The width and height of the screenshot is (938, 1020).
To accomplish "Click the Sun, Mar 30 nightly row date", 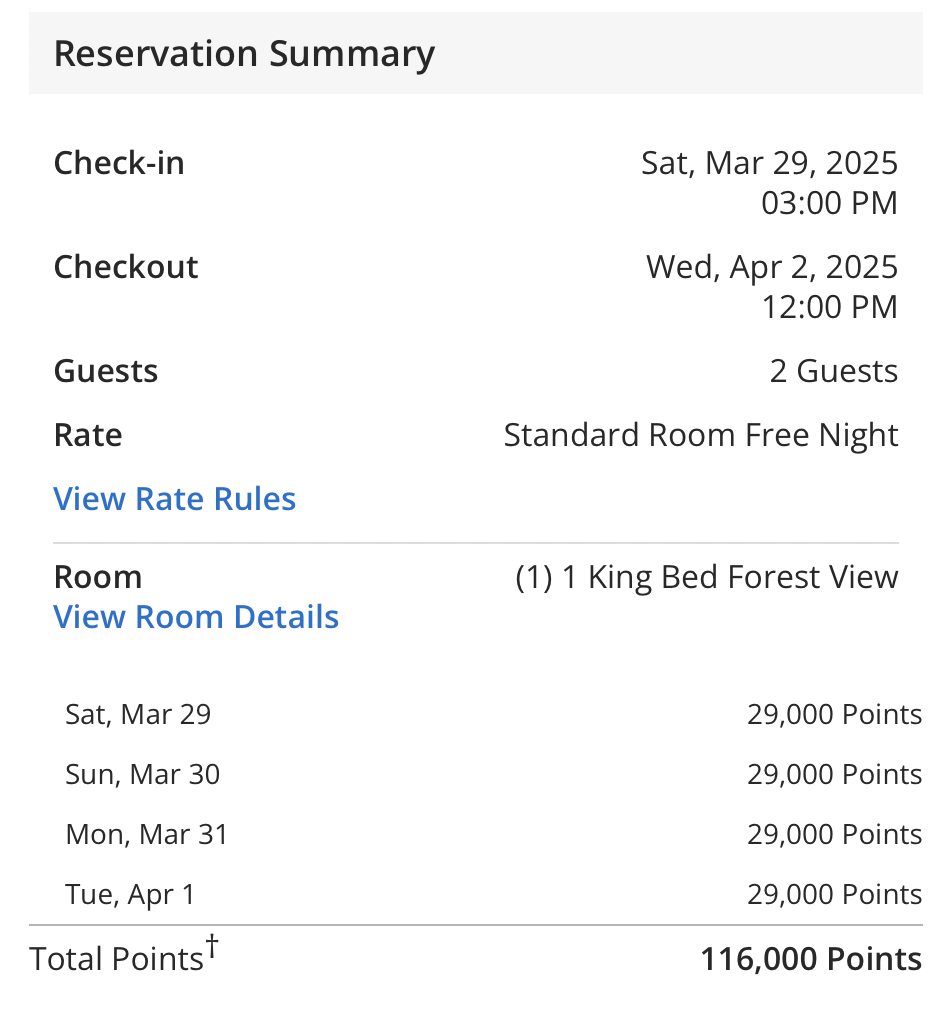I will point(142,774).
